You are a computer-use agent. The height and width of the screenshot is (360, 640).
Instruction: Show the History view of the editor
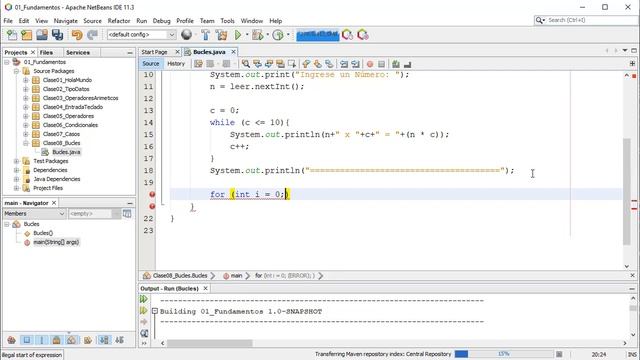[176, 64]
